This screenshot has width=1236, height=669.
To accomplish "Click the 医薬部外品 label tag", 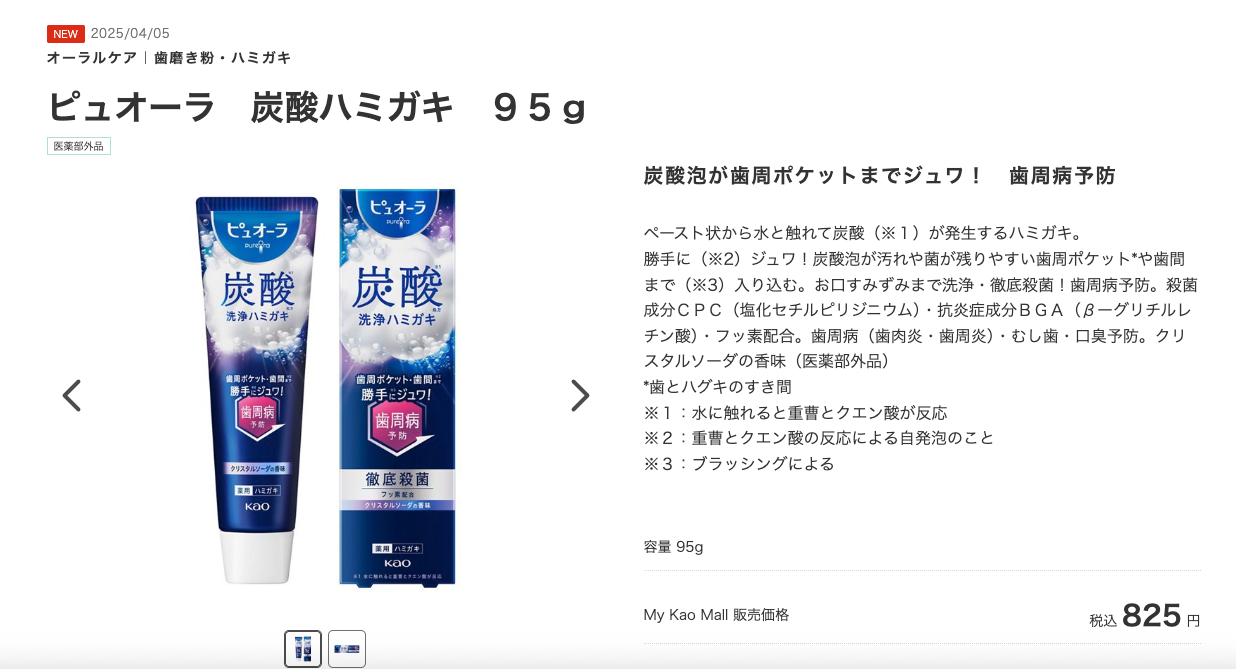I will coord(79,146).
